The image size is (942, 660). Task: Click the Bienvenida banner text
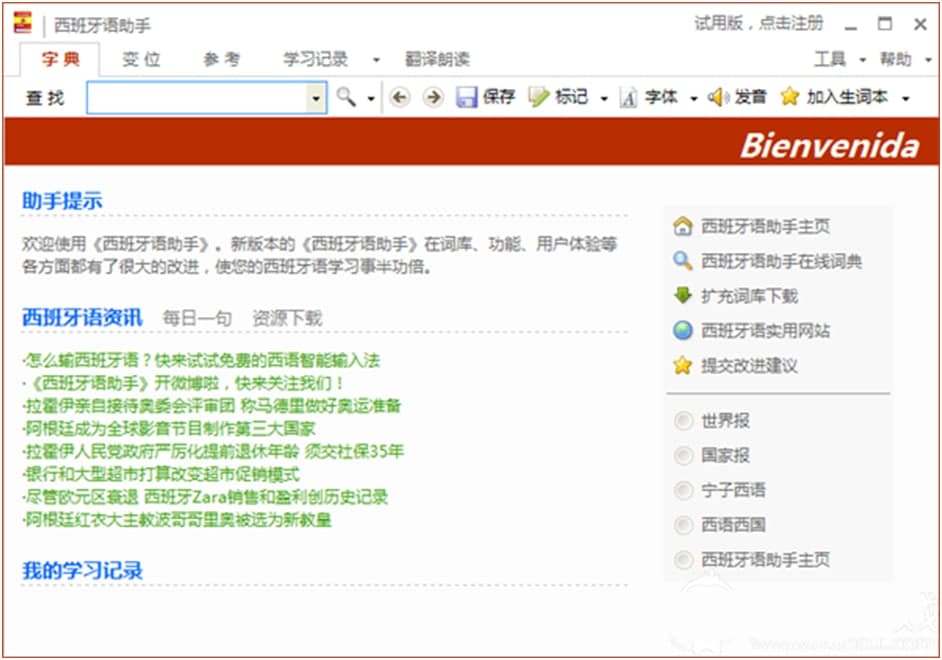830,145
